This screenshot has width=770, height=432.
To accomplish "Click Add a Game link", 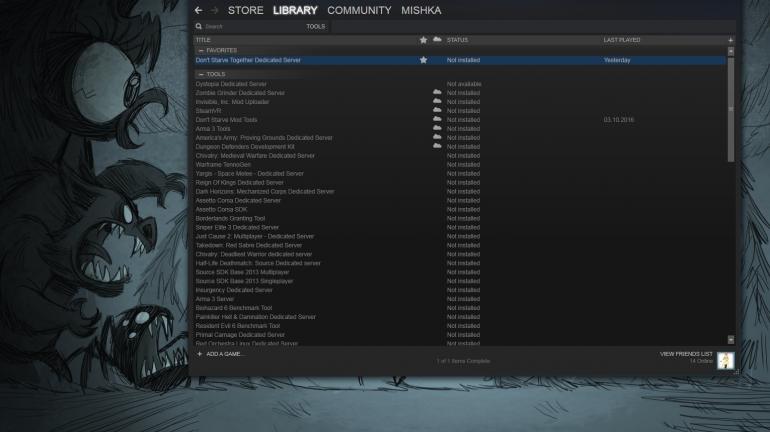I will tap(224, 354).
